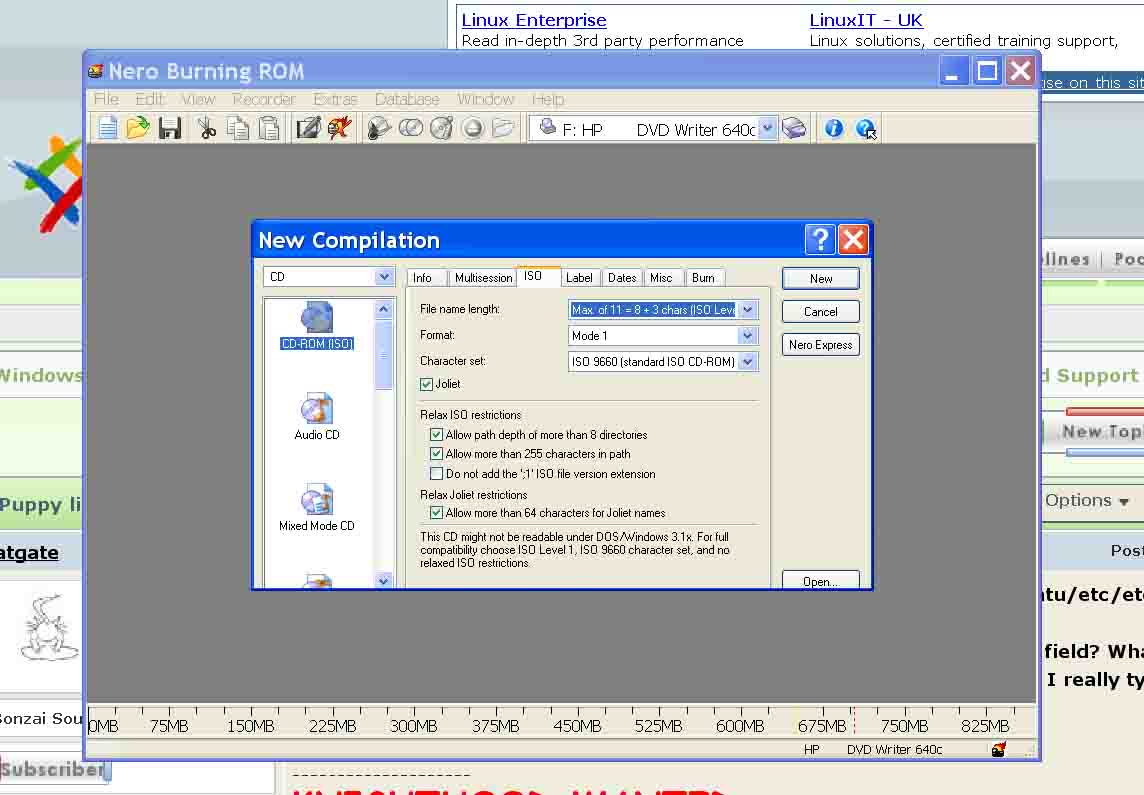Click the Paste clipboard icon
The width and height of the screenshot is (1144, 795).
click(x=269, y=128)
